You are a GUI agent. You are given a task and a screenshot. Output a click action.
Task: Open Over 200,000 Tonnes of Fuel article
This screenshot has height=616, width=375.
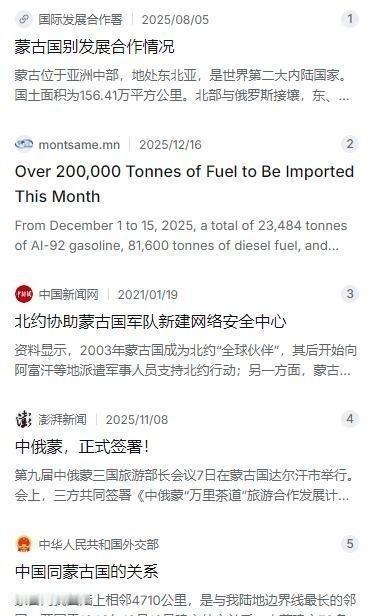(185, 184)
